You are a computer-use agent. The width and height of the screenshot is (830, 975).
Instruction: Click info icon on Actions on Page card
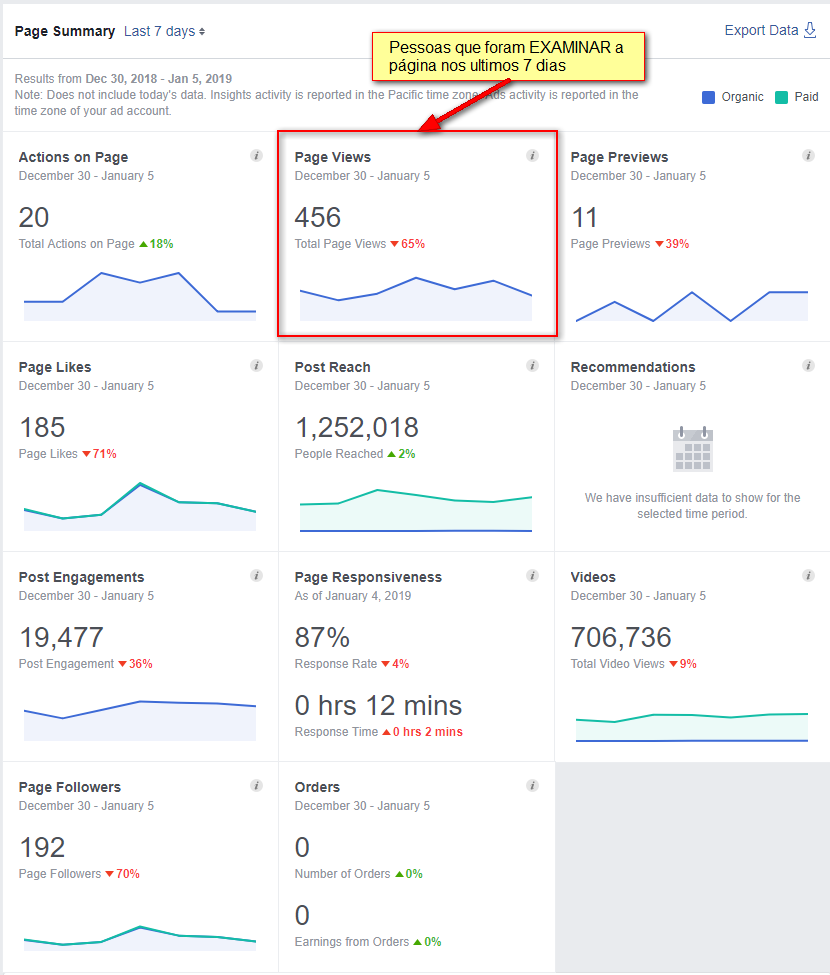pos(256,155)
